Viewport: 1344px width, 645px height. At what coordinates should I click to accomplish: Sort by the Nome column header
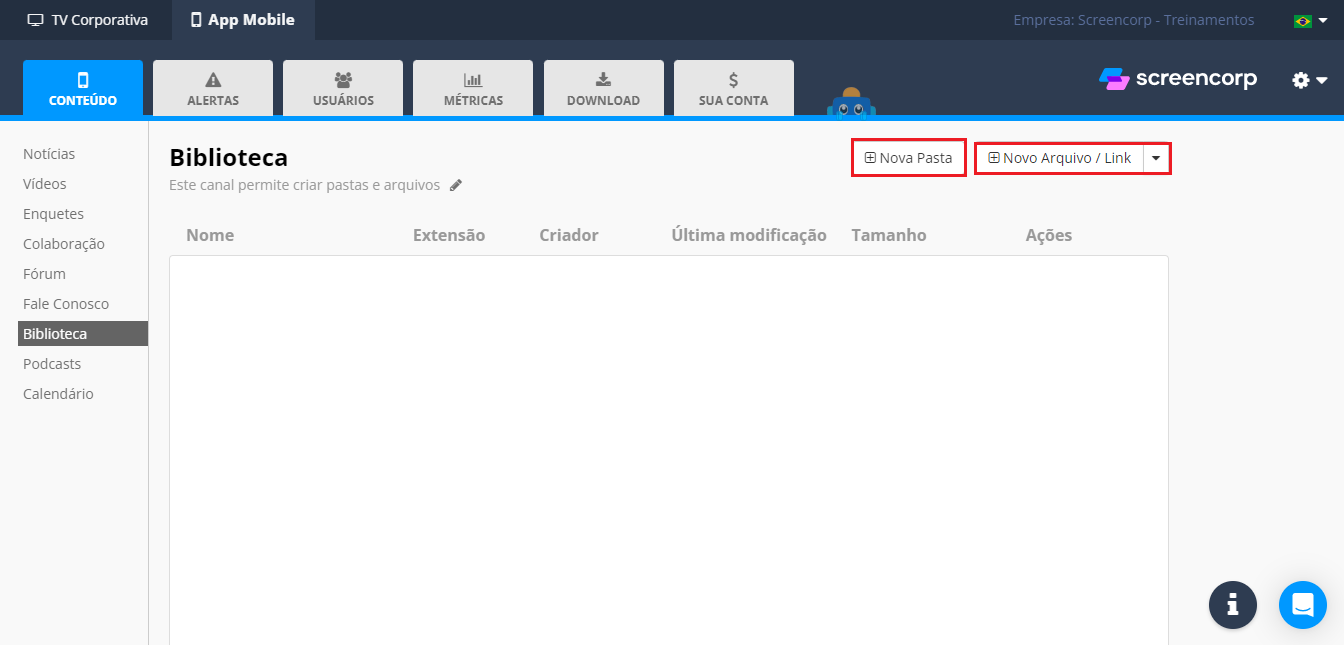click(210, 235)
